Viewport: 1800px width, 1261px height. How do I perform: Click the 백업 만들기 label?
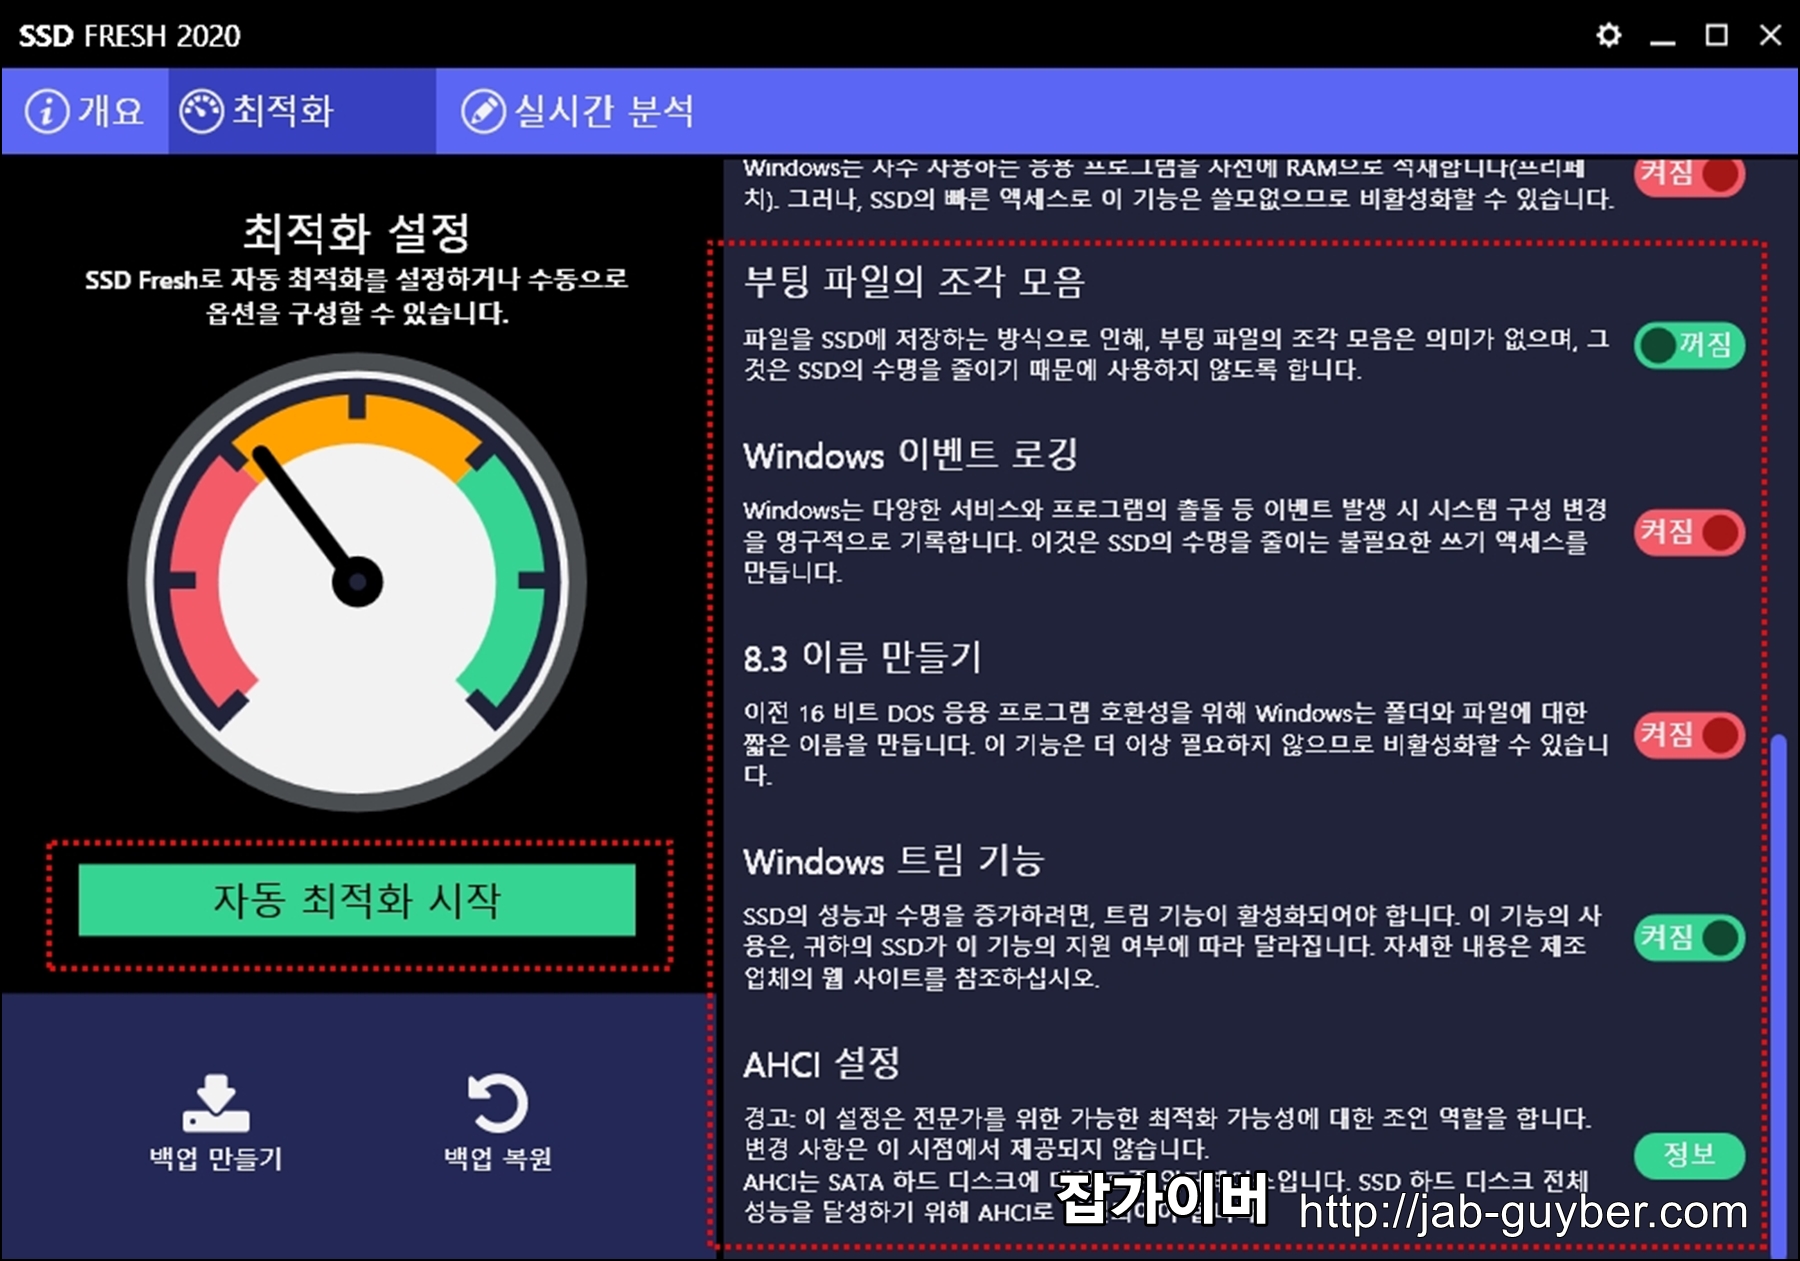pos(216,1158)
